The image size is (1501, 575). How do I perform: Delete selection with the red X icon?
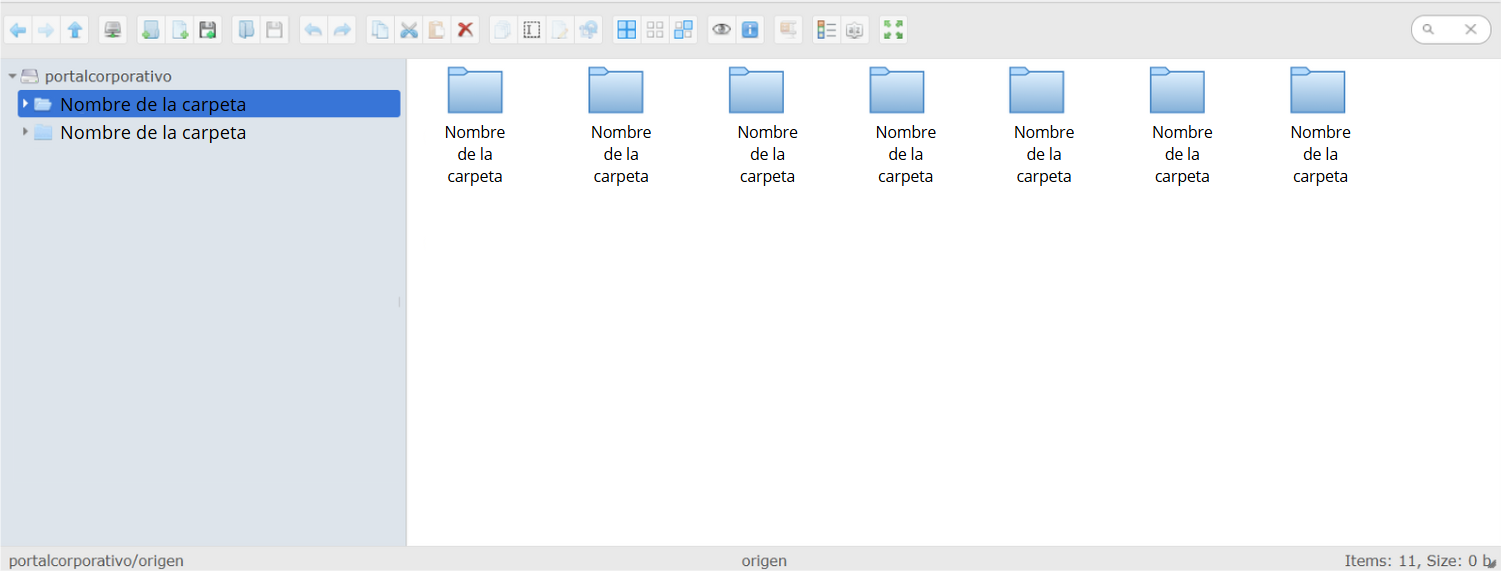(x=465, y=30)
